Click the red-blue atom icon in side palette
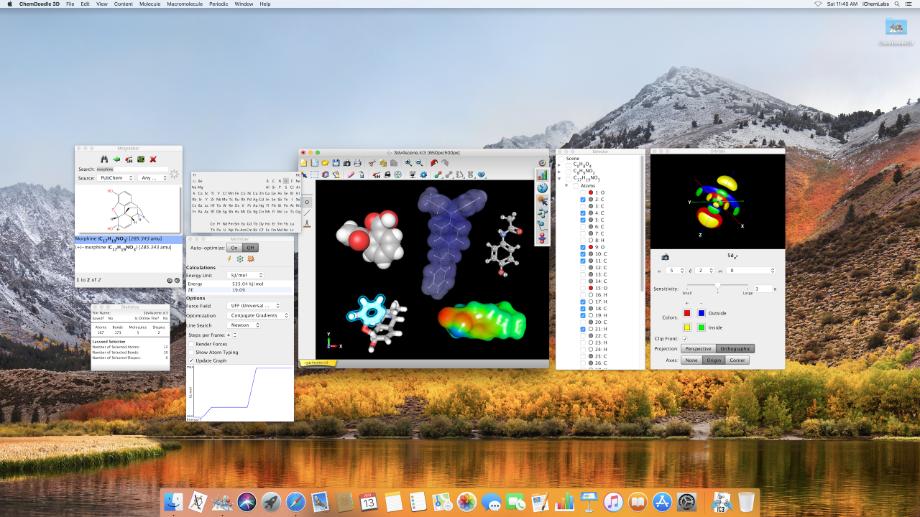The width and height of the screenshot is (920, 517). [542, 238]
